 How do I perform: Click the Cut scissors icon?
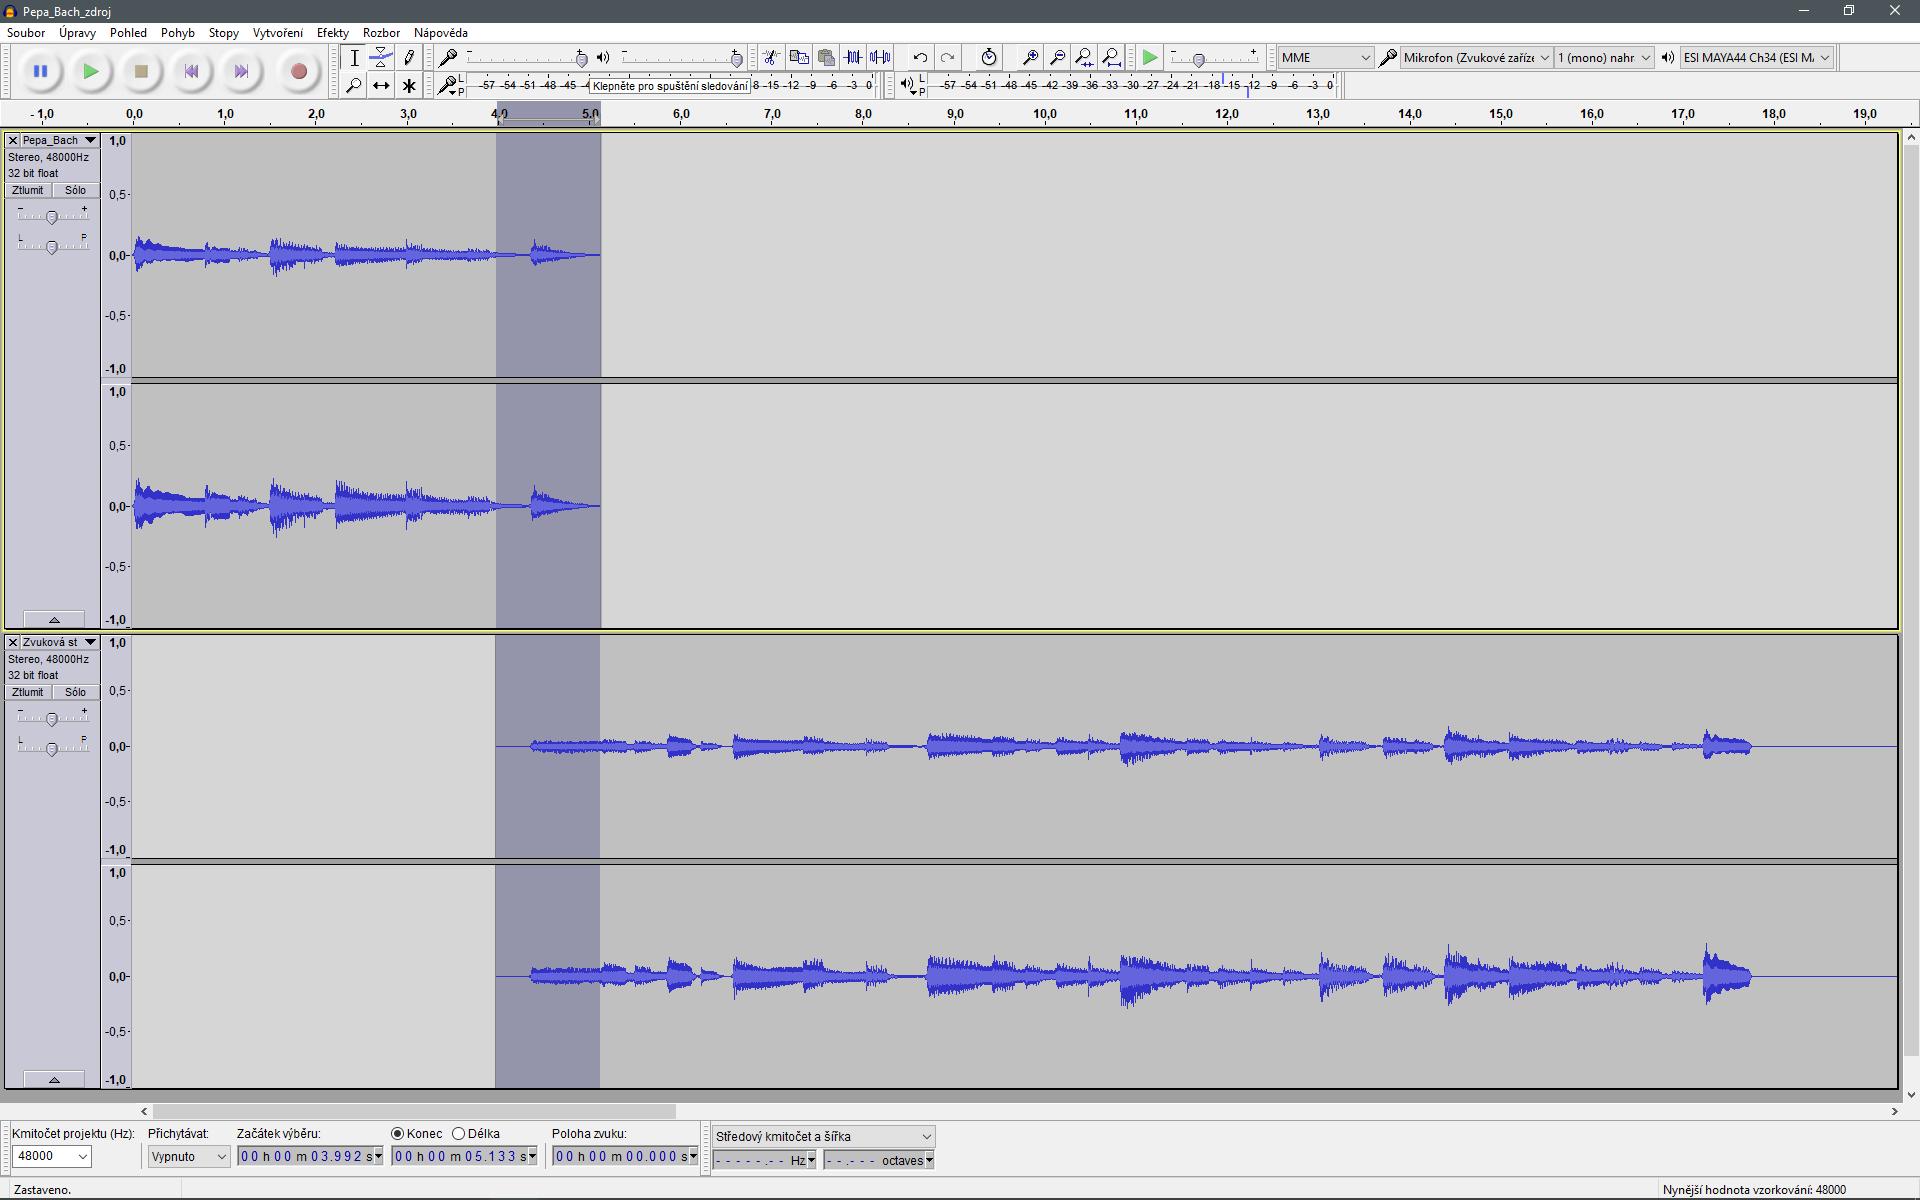point(771,57)
